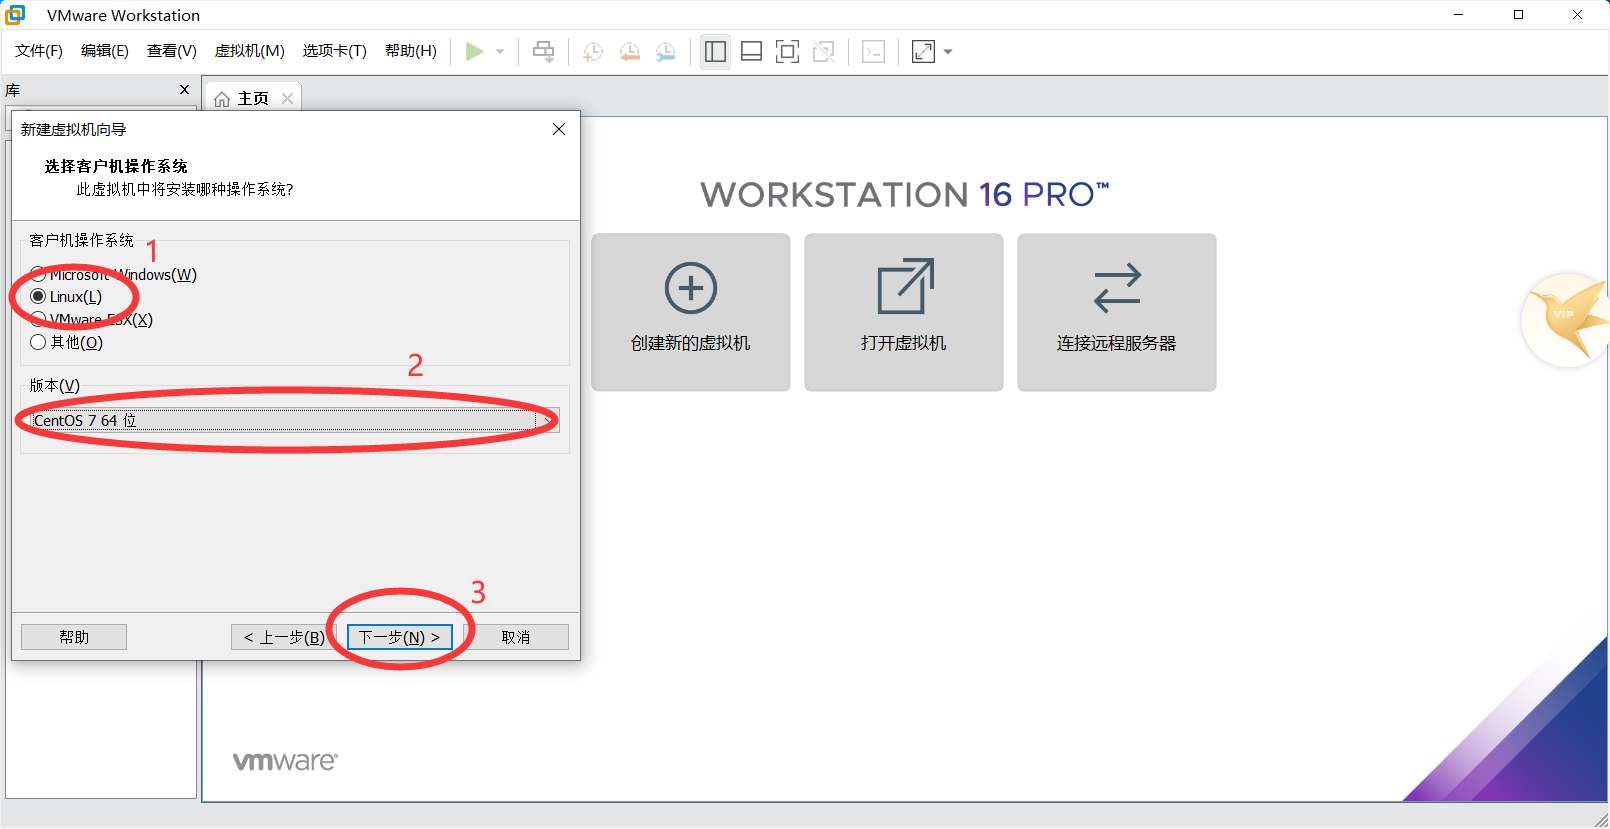The width and height of the screenshot is (1610, 829).
Task: Open the snapshot manager wrench icon
Action: coord(666,52)
